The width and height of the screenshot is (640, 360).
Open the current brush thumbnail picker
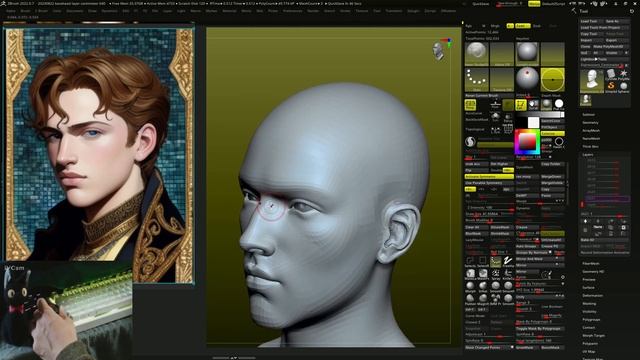476,54
